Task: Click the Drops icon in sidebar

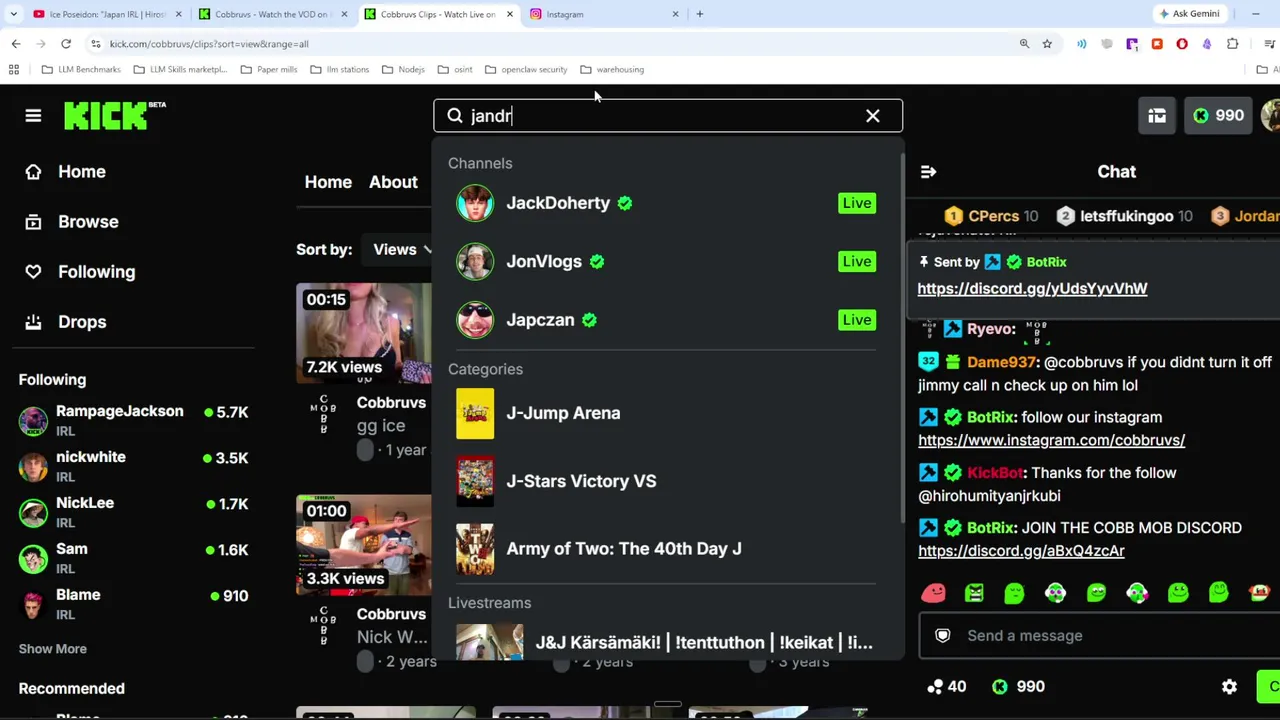Action: tap(33, 322)
